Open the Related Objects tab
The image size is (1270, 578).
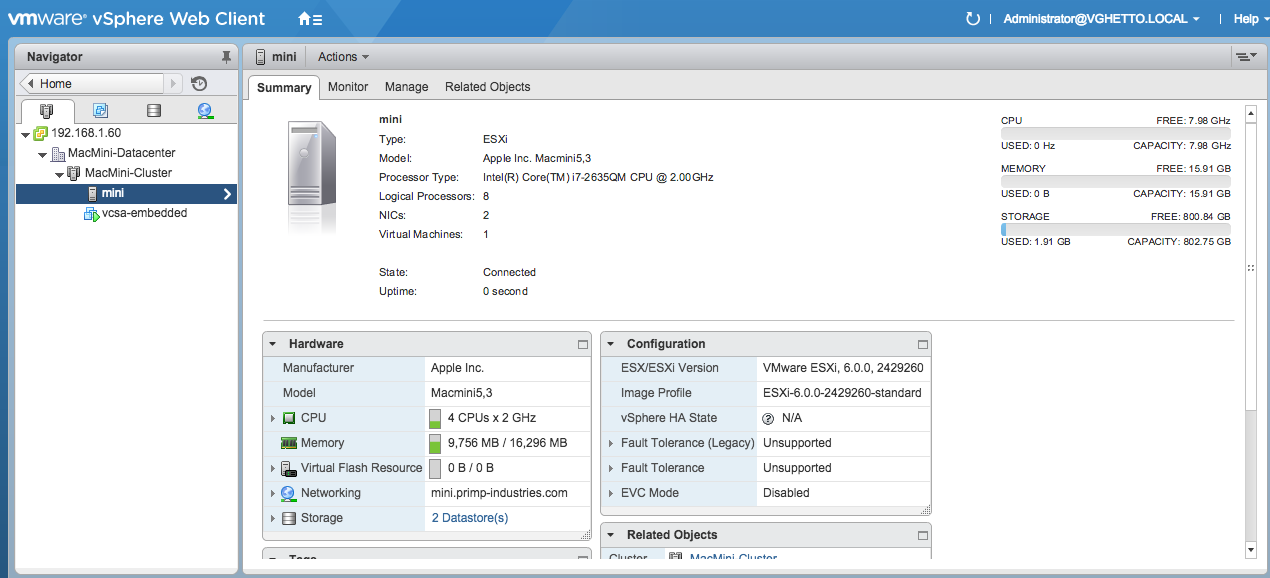(487, 87)
